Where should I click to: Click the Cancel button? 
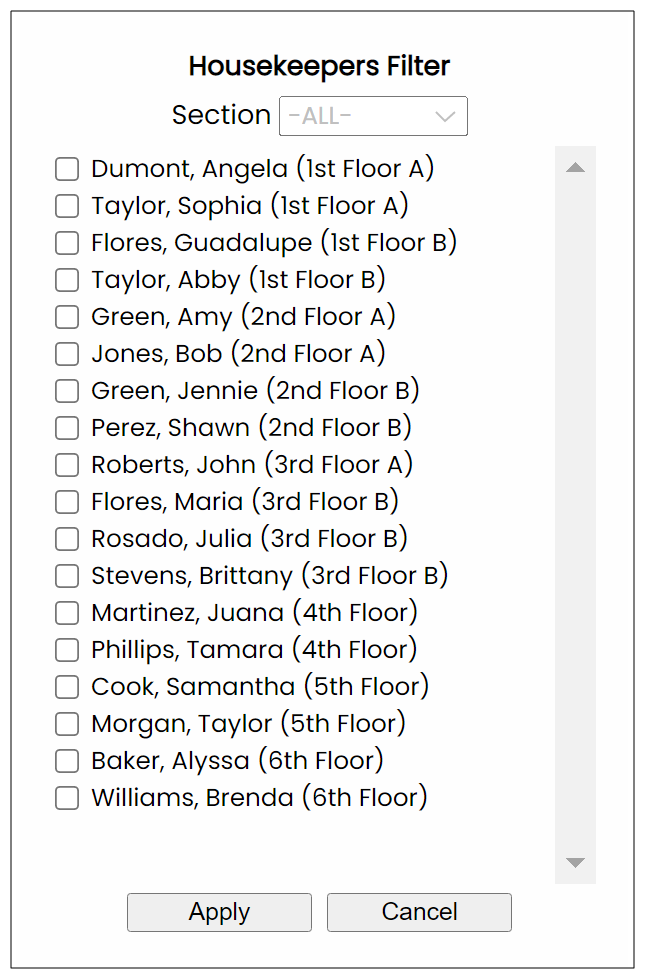419,912
